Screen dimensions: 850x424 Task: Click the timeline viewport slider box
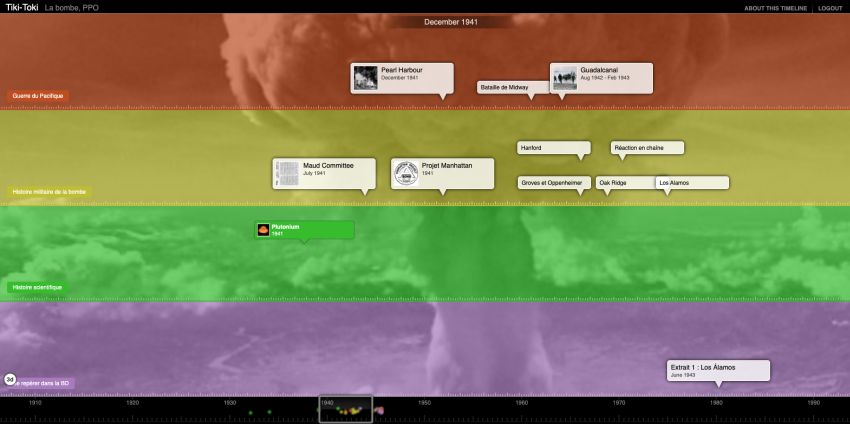345,409
